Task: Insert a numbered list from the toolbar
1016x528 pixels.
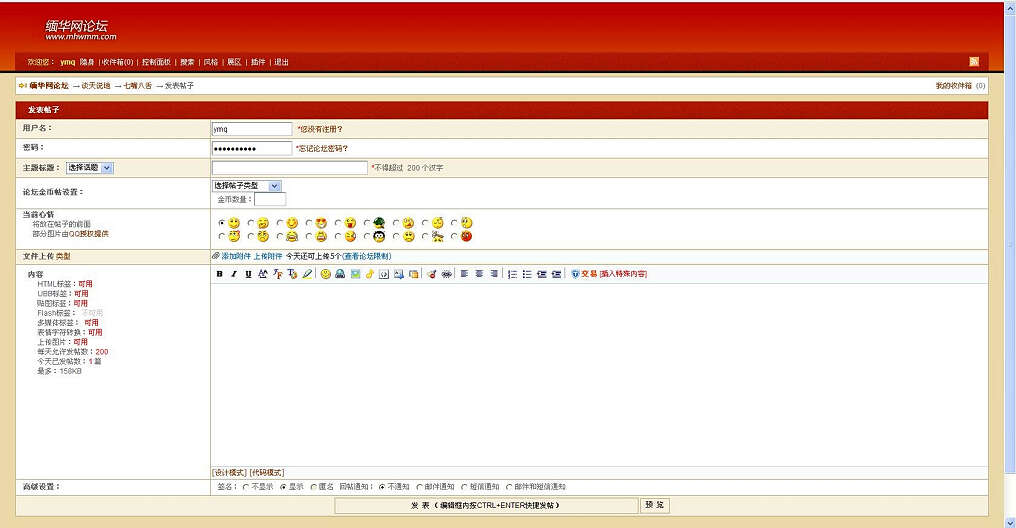Action: [512, 274]
